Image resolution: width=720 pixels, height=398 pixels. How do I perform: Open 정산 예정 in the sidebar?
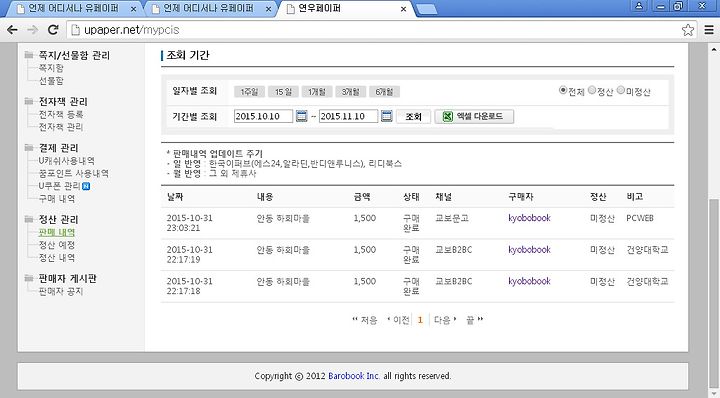[56, 245]
